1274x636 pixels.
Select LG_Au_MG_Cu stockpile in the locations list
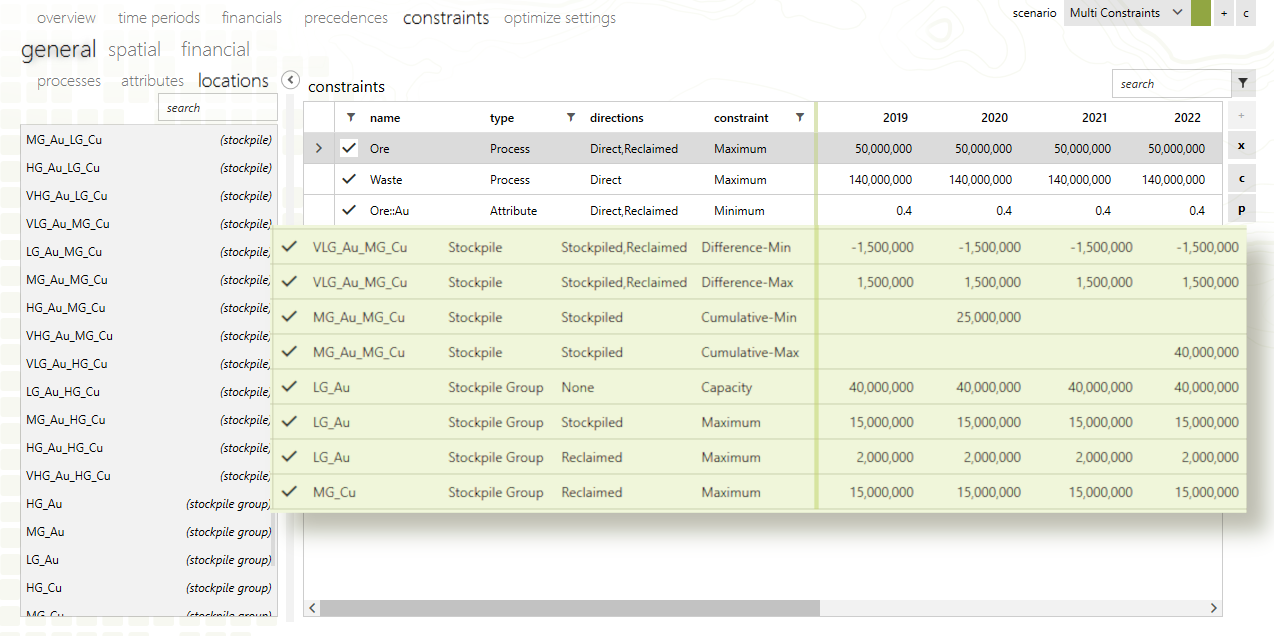coord(146,251)
